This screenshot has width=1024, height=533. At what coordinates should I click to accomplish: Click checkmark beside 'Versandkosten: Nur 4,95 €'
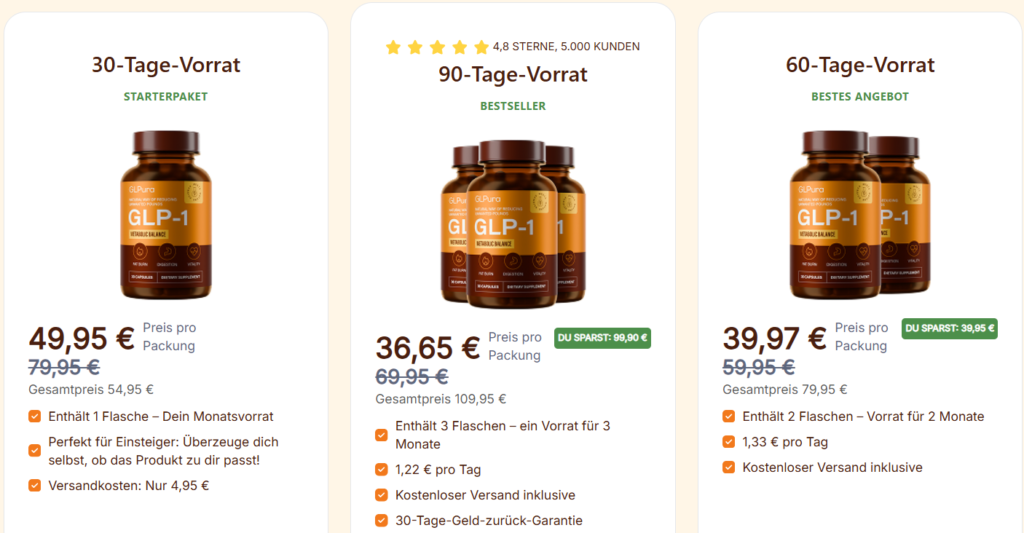coord(35,485)
